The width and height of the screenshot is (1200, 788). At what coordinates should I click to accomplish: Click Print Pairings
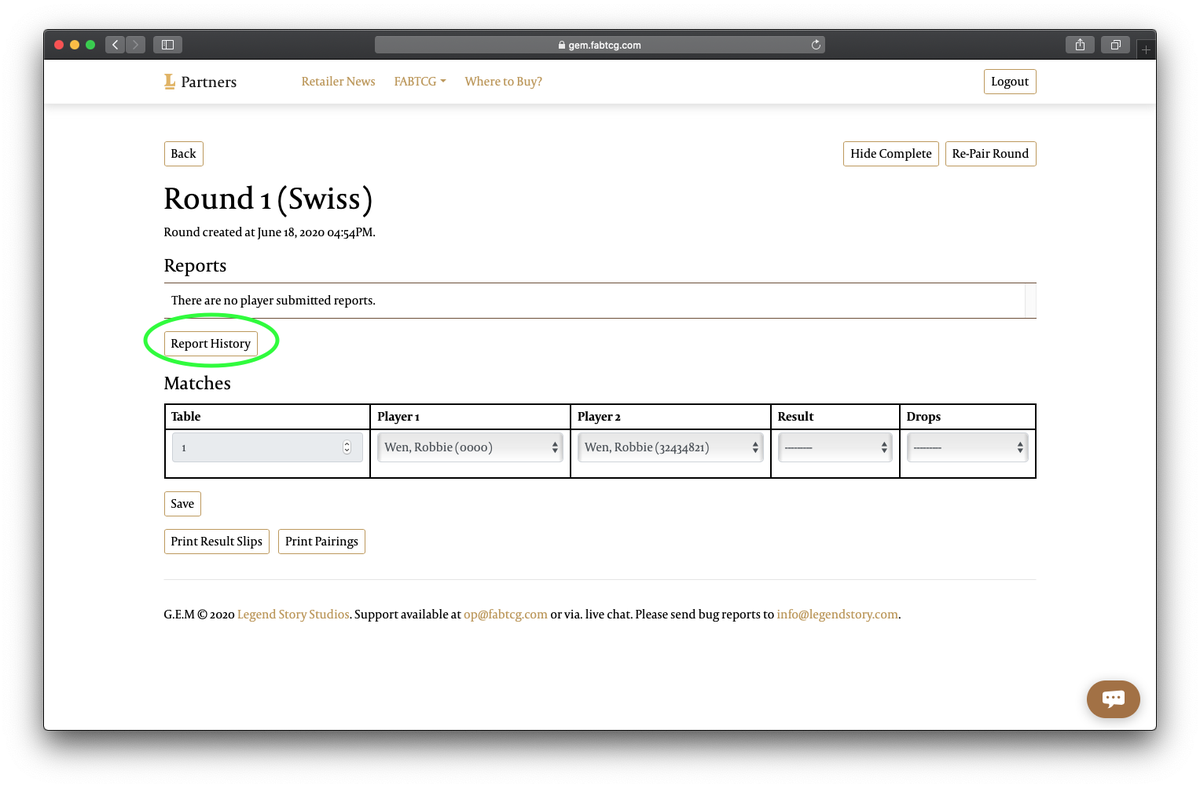click(x=321, y=542)
